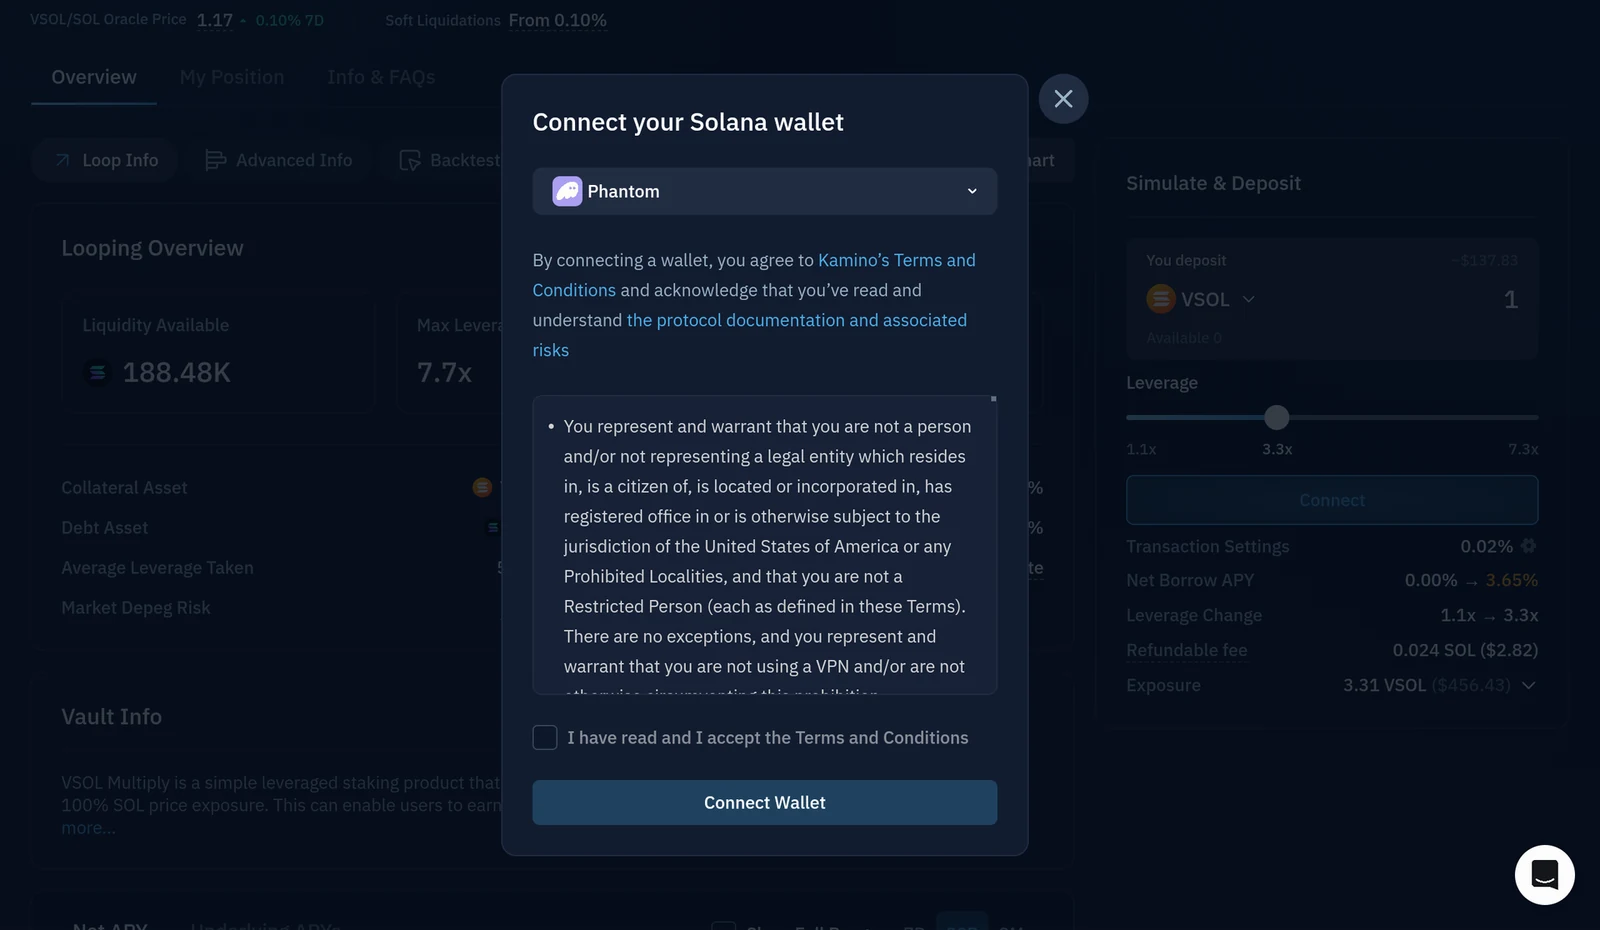Click the VSOL/SOL oracle price 1.17
This screenshot has height=930, width=1600.
point(215,20)
